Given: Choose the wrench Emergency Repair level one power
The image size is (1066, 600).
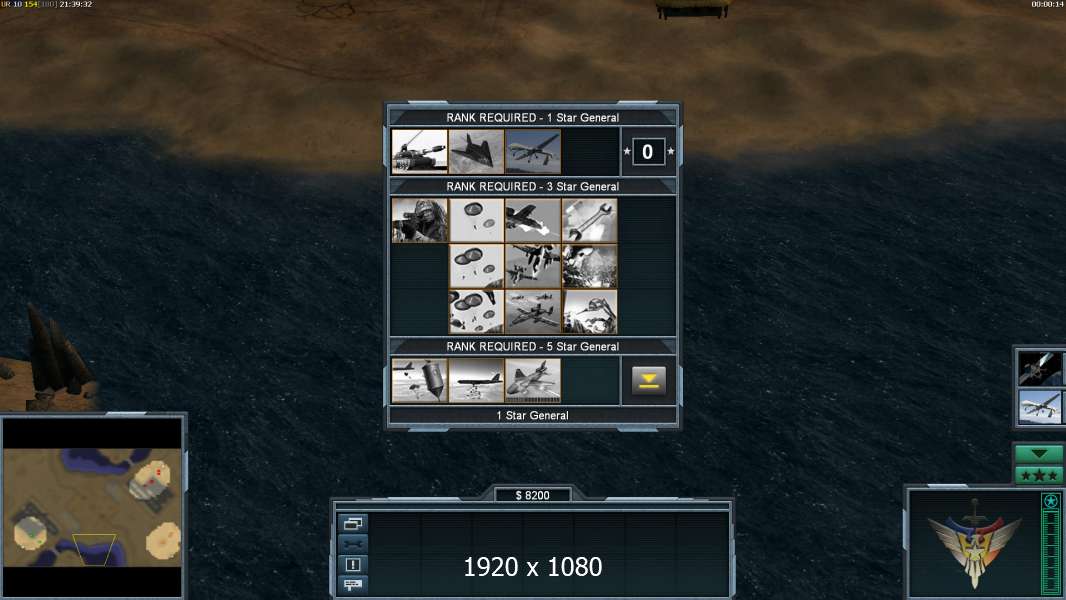Looking at the screenshot, I should coord(589,220).
